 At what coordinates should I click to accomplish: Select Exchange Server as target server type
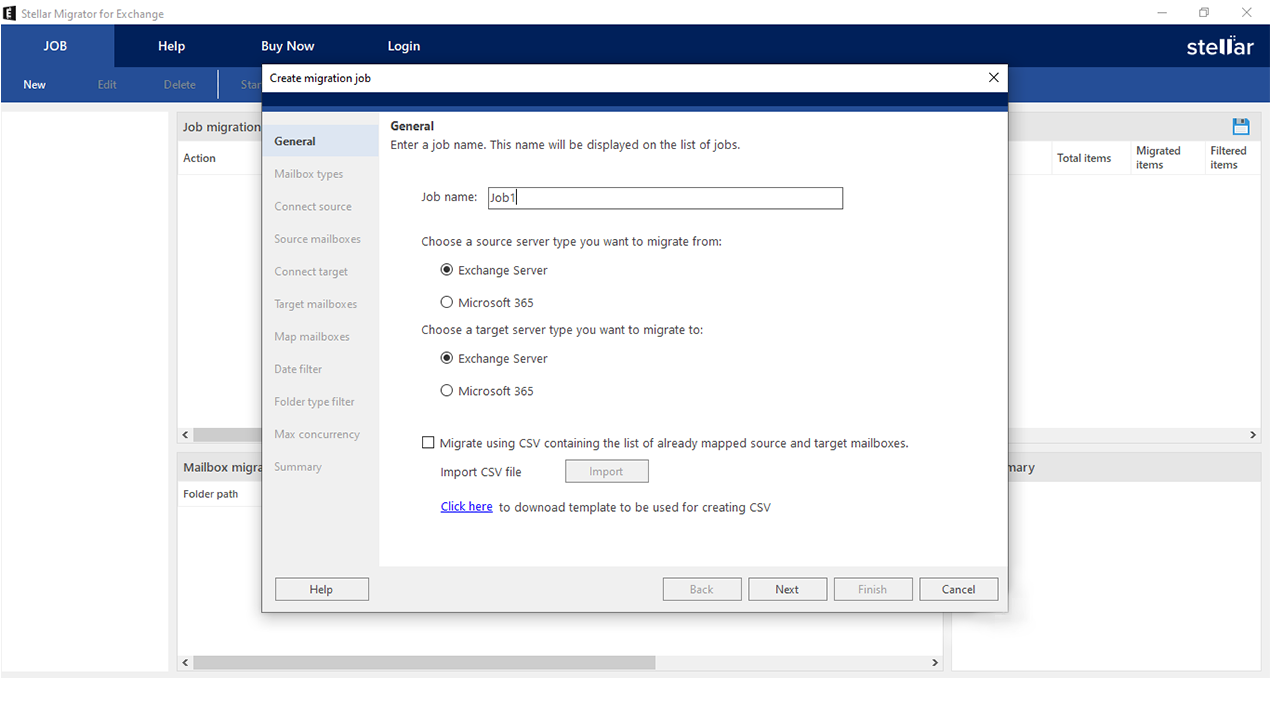pos(447,358)
